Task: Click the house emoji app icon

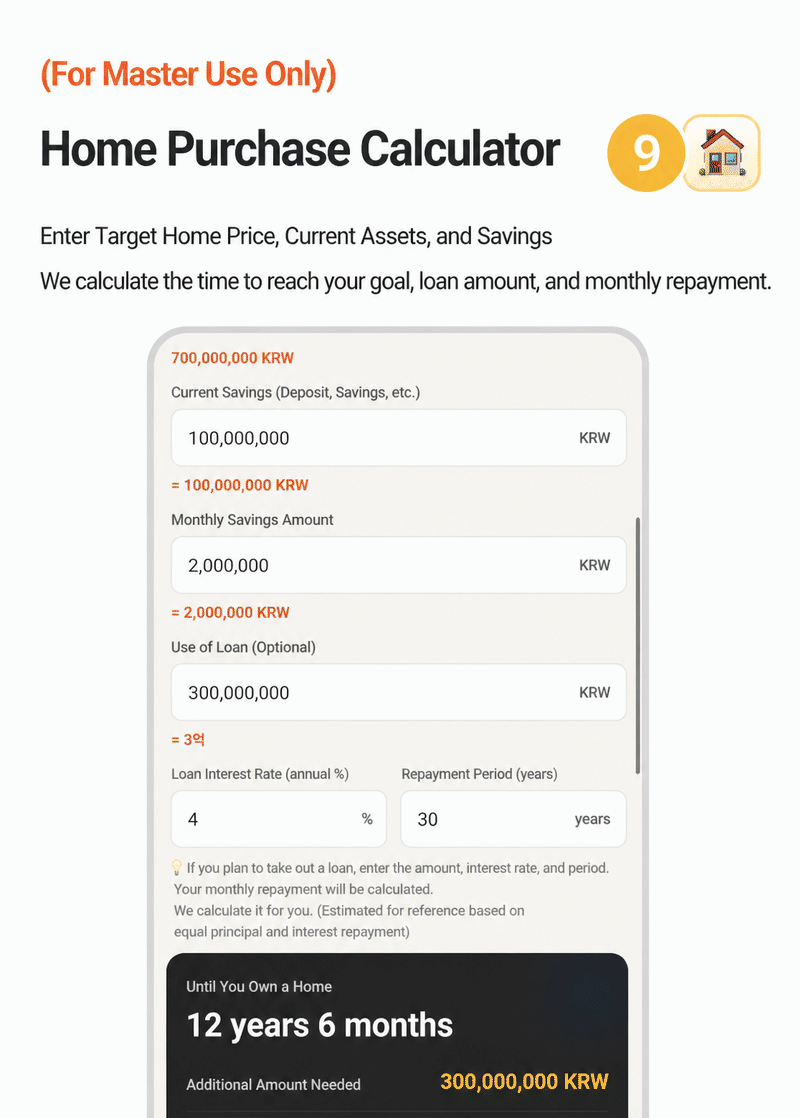Action: point(722,153)
